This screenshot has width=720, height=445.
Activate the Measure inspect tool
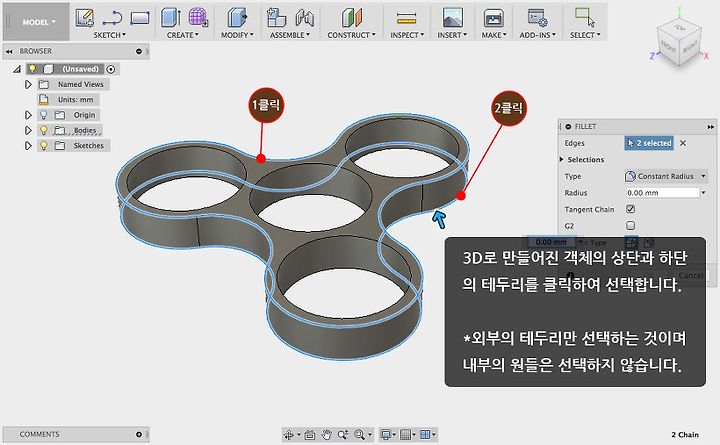[406, 18]
